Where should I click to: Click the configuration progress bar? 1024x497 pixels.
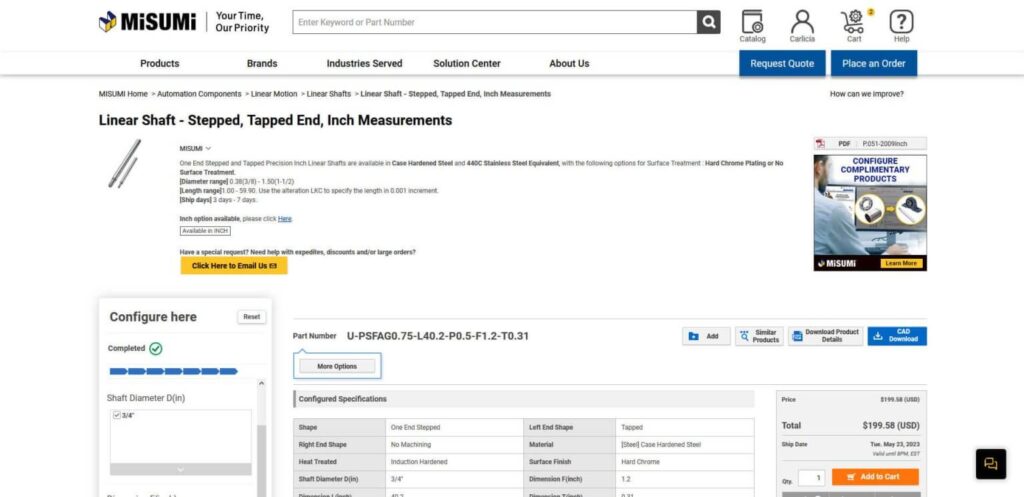[x=173, y=371]
